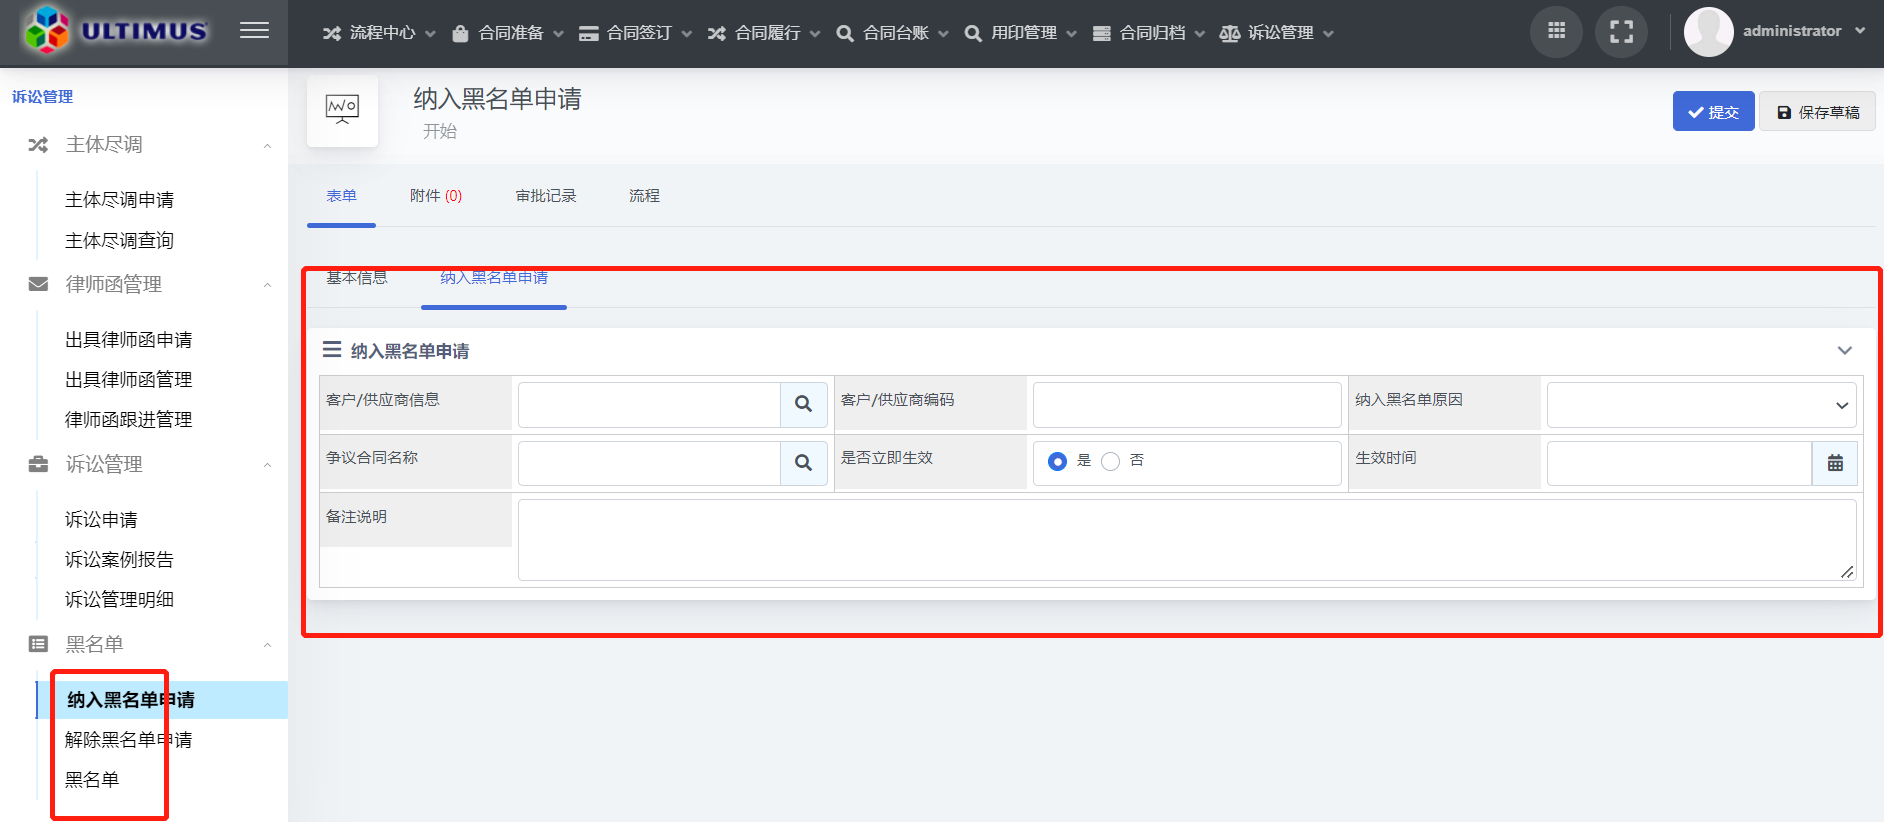Click the 合同履行 shuffle icon
This screenshot has width=1884, height=822.
[717, 33]
